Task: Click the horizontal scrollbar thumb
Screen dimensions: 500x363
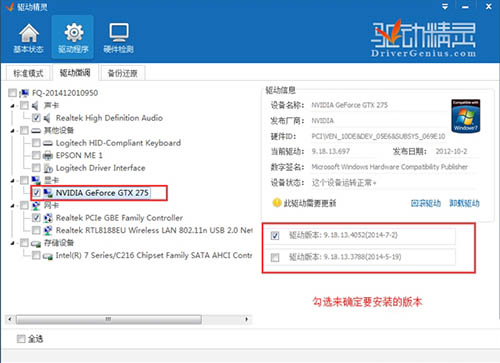Action: click(x=109, y=319)
